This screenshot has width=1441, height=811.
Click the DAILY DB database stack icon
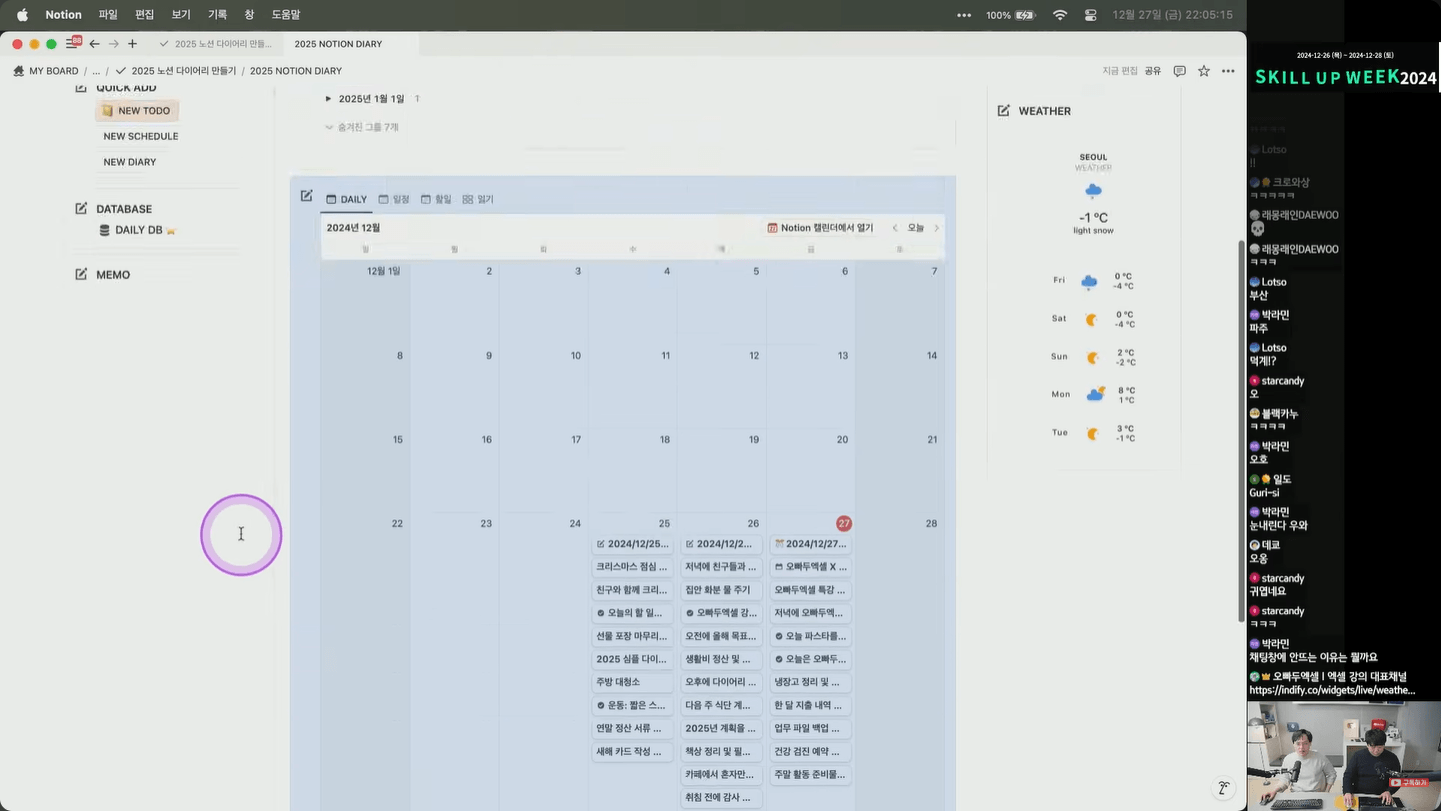click(x=105, y=230)
